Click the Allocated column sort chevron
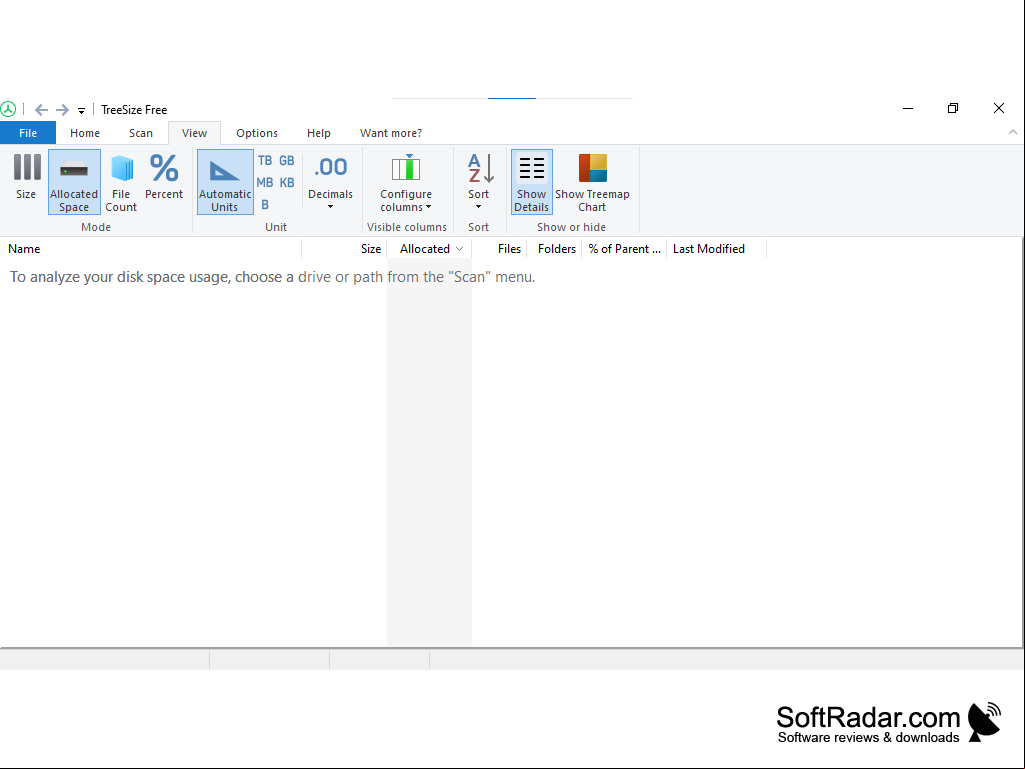 click(460, 249)
